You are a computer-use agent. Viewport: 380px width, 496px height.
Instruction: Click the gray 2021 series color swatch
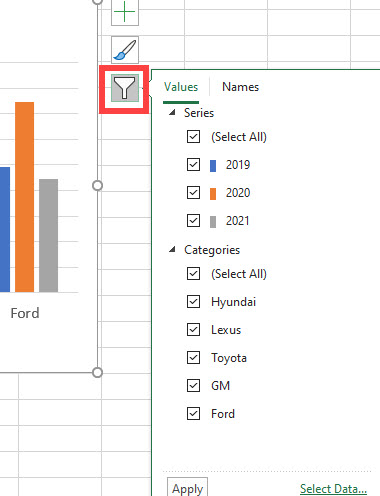[x=213, y=222]
